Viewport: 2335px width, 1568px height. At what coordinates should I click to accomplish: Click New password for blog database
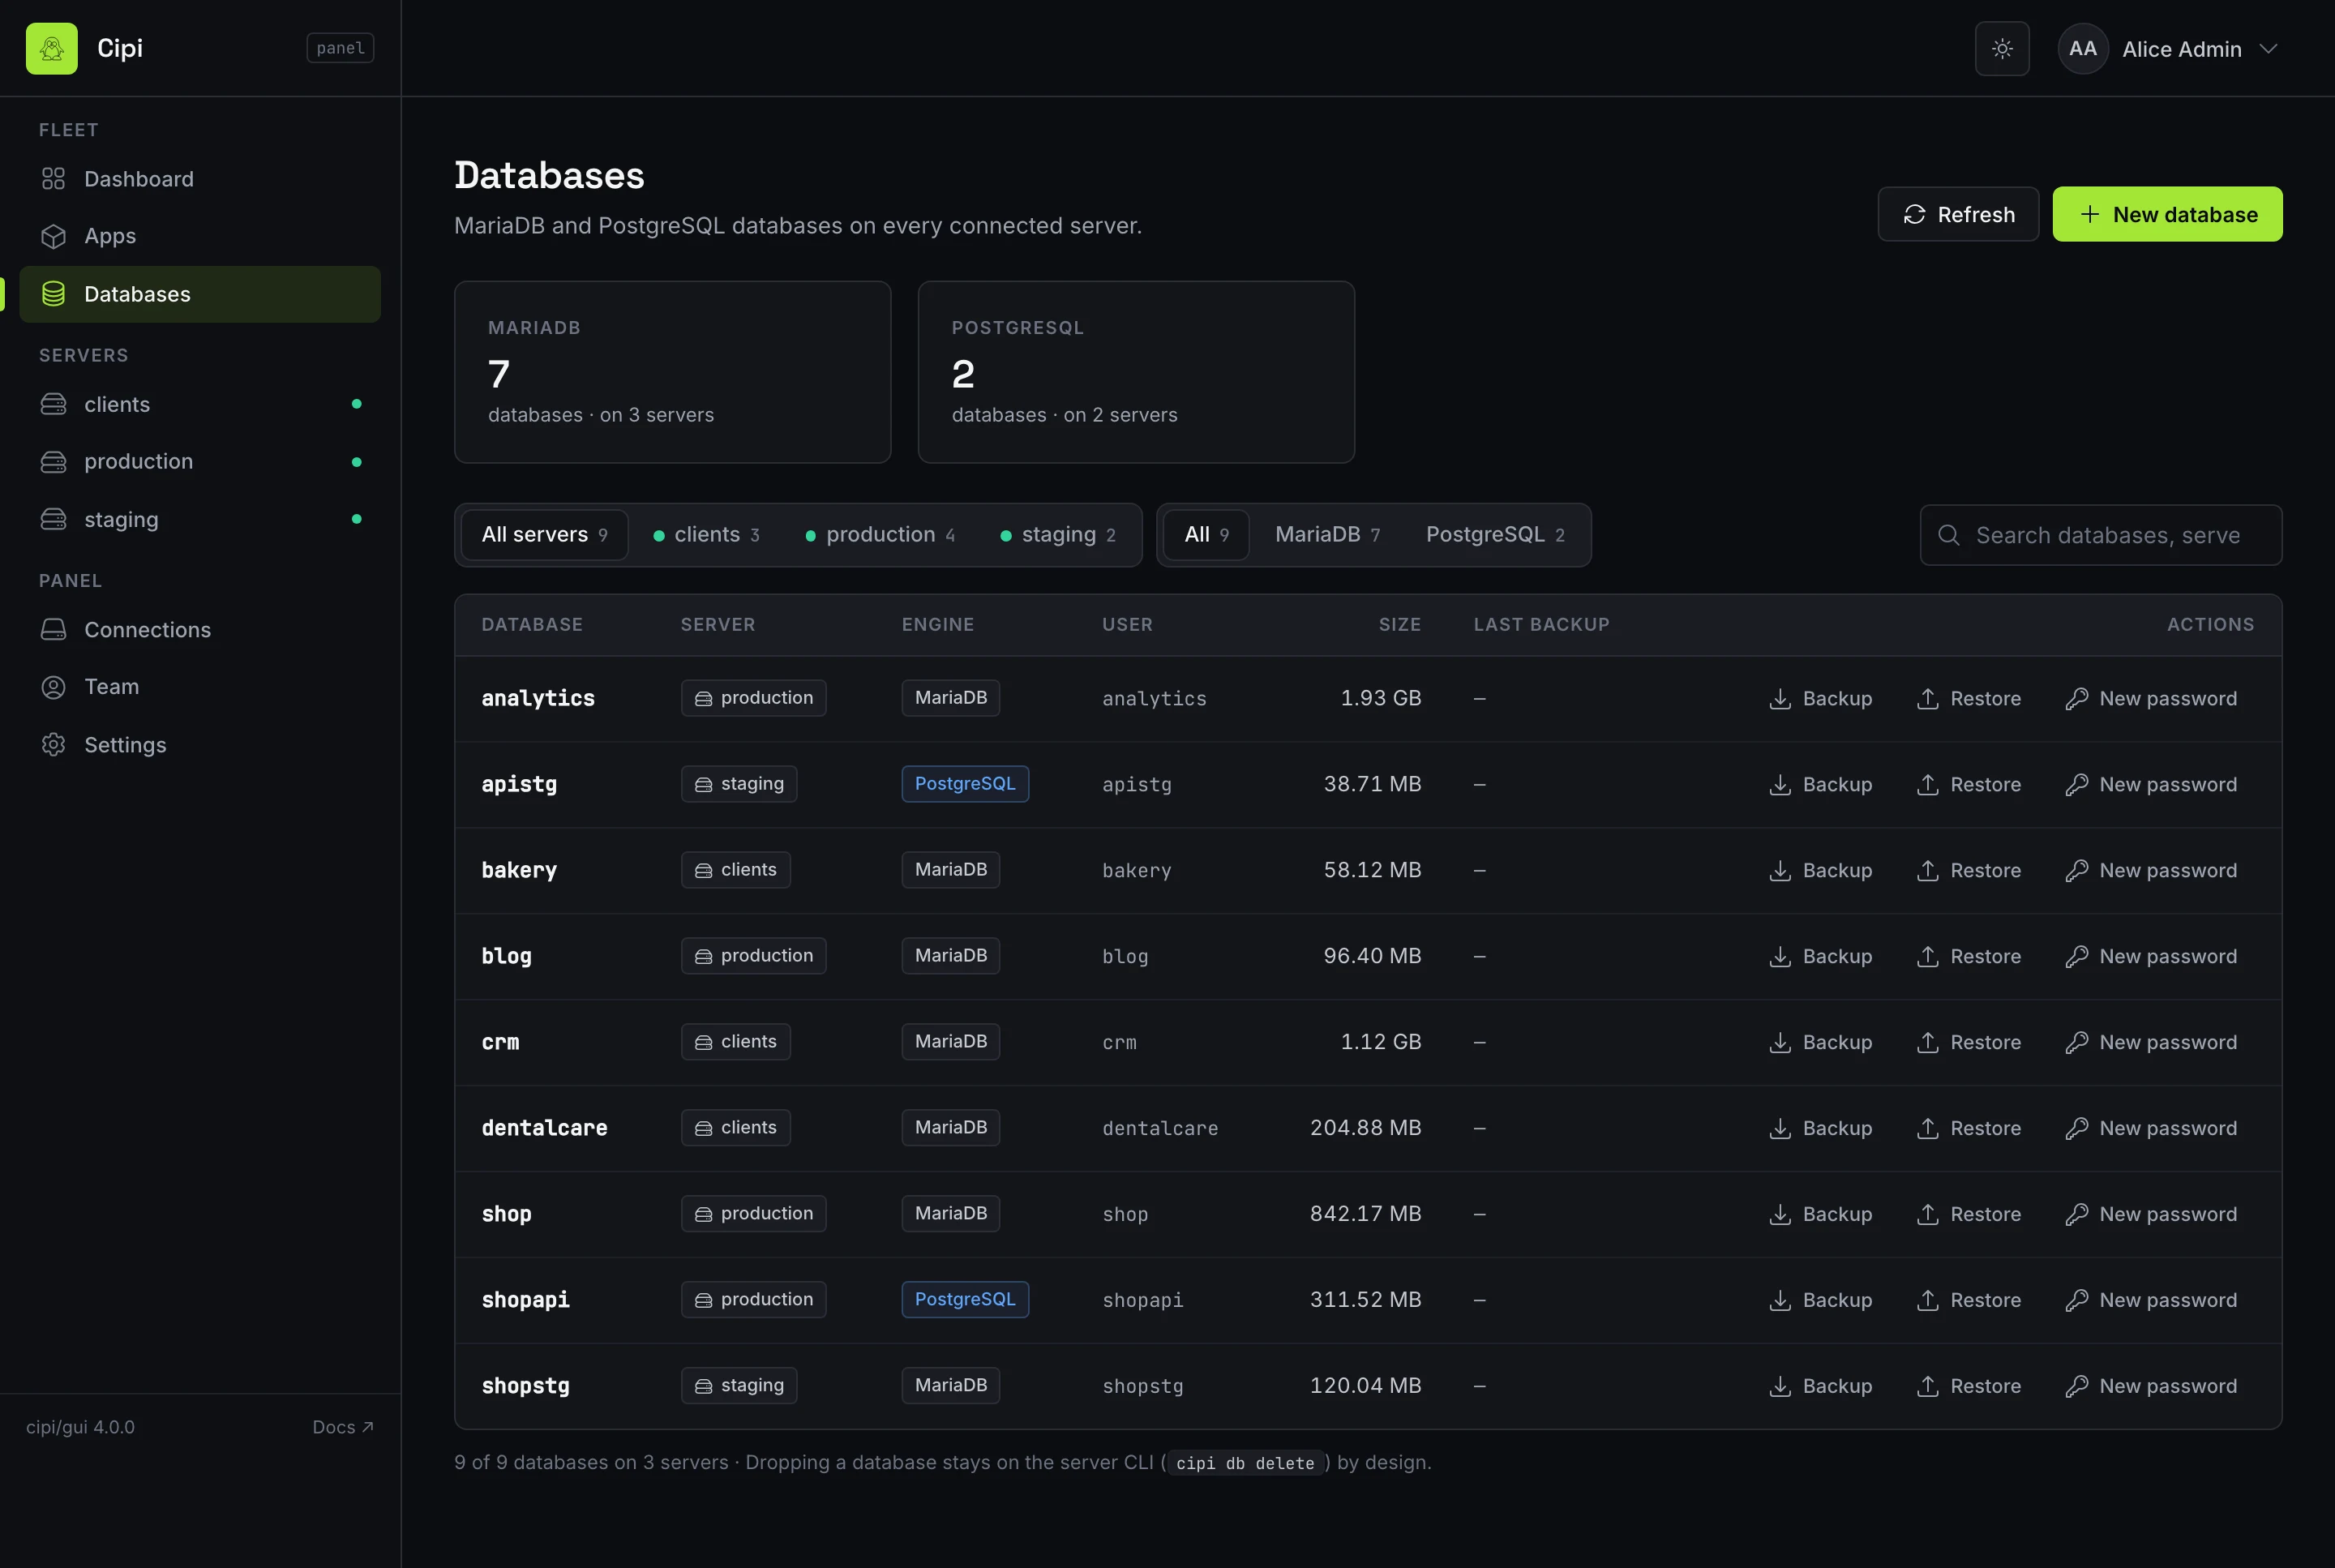coord(2151,956)
